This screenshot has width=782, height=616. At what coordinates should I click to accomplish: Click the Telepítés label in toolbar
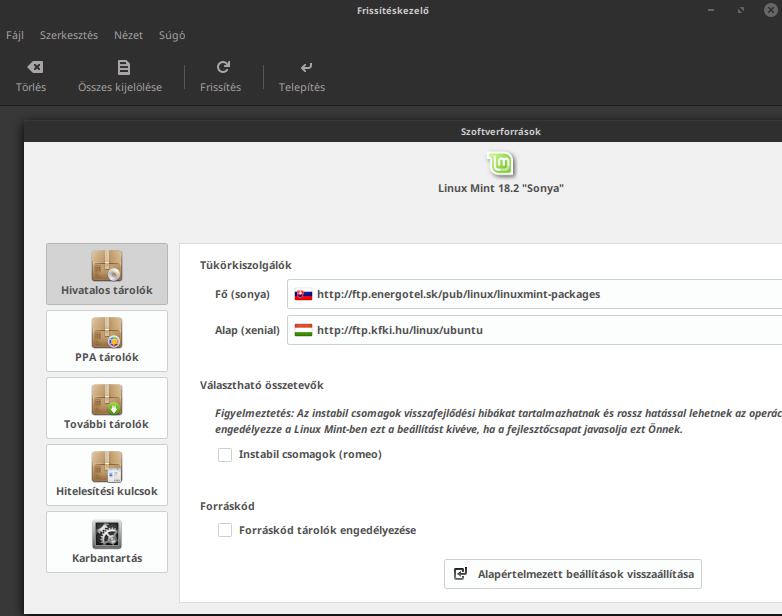click(302, 87)
